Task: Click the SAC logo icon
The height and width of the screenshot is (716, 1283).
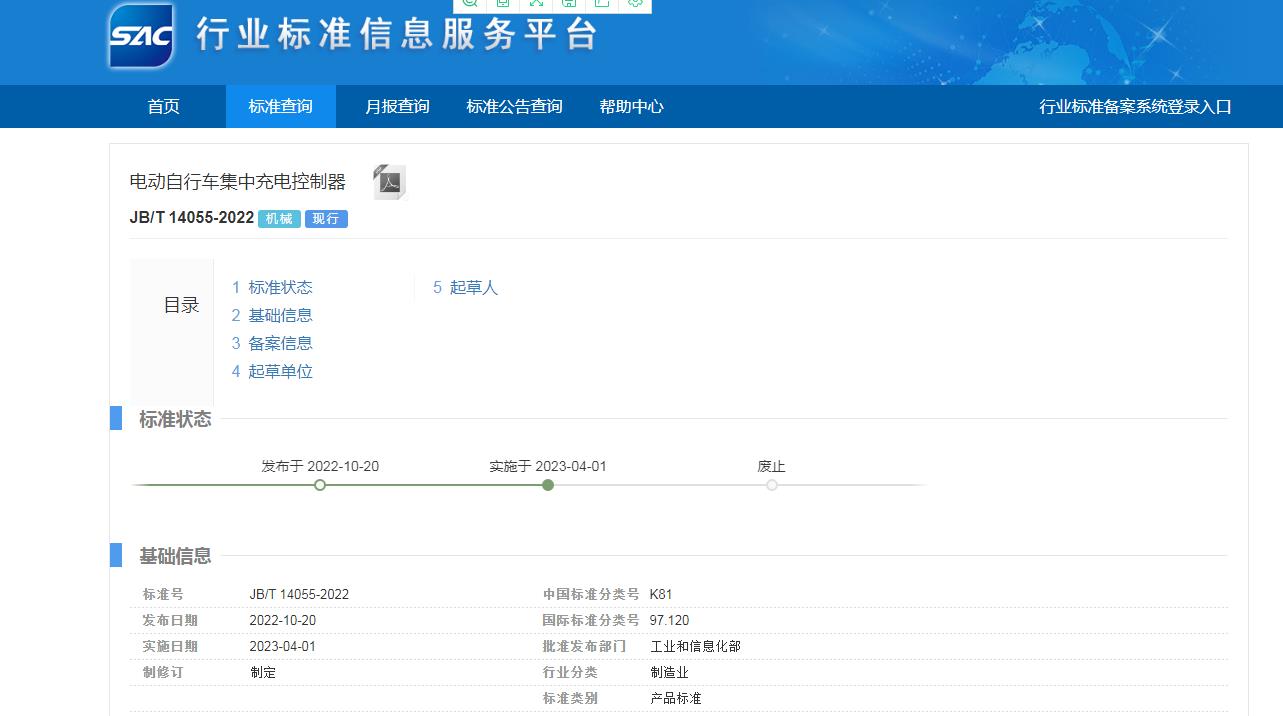Action: pyautogui.click(x=141, y=36)
